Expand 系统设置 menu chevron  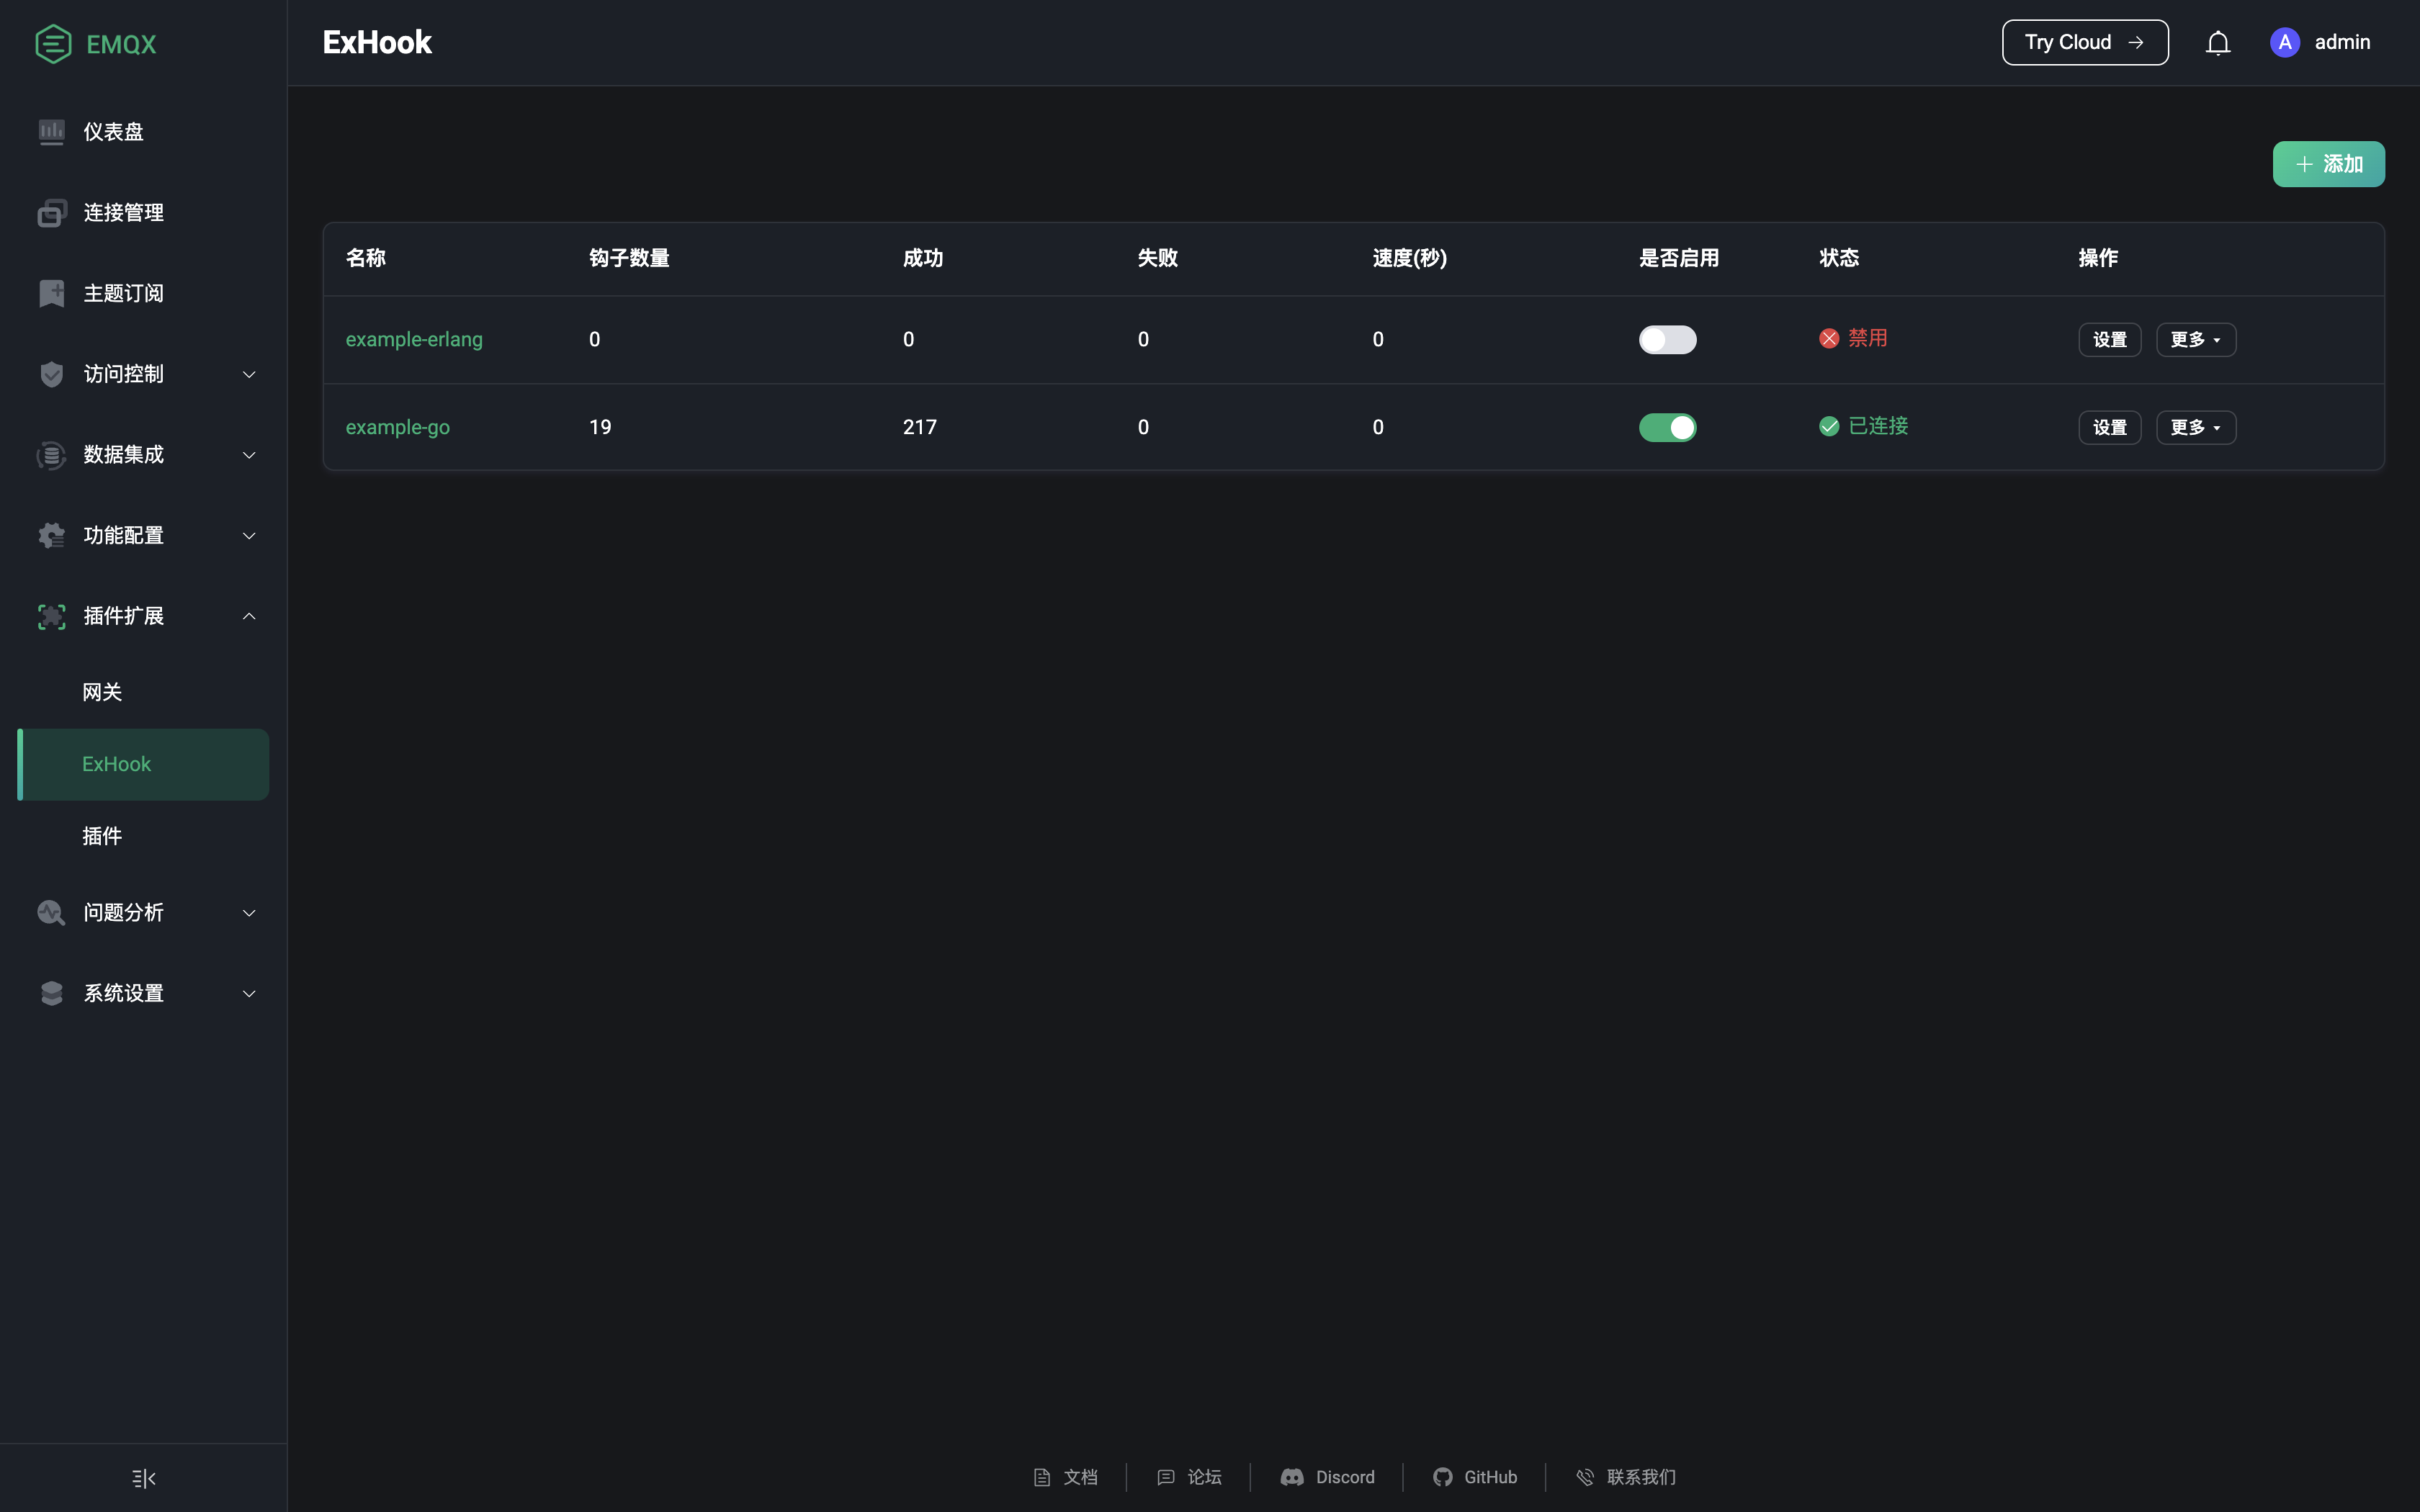pos(249,994)
